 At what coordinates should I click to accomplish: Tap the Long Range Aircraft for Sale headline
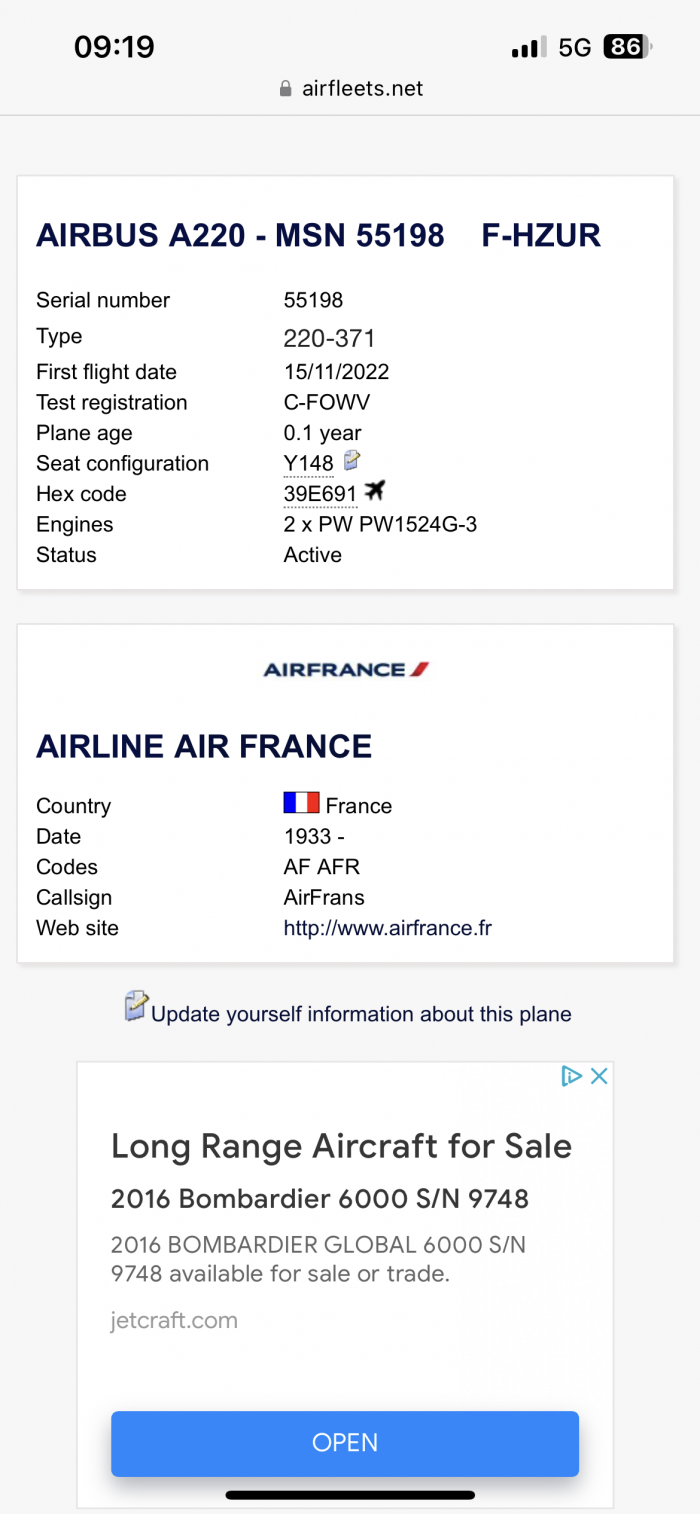[x=342, y=1146]
